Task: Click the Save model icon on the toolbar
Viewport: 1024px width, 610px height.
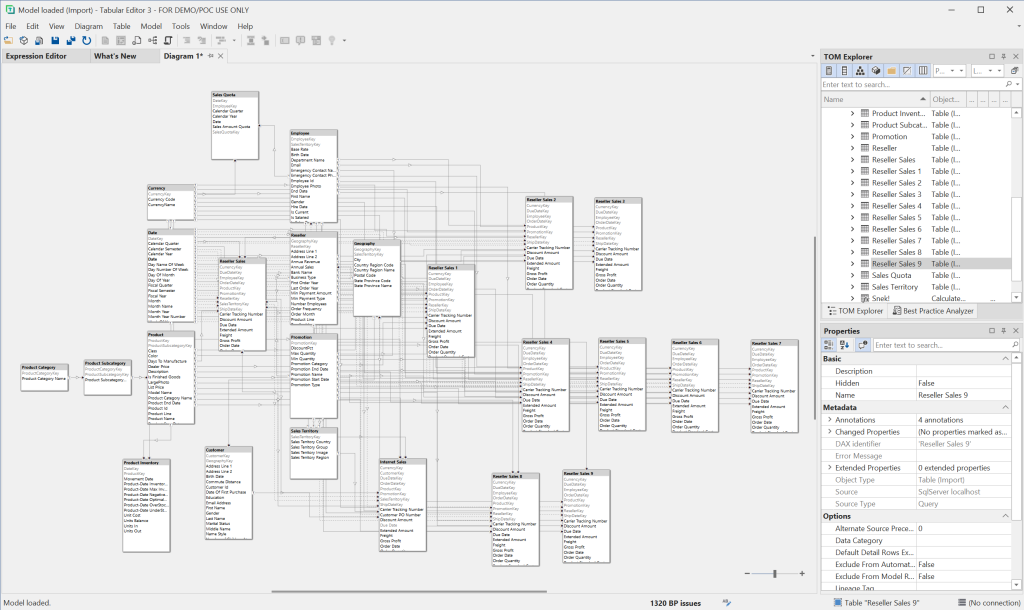Action: point(53,40)
